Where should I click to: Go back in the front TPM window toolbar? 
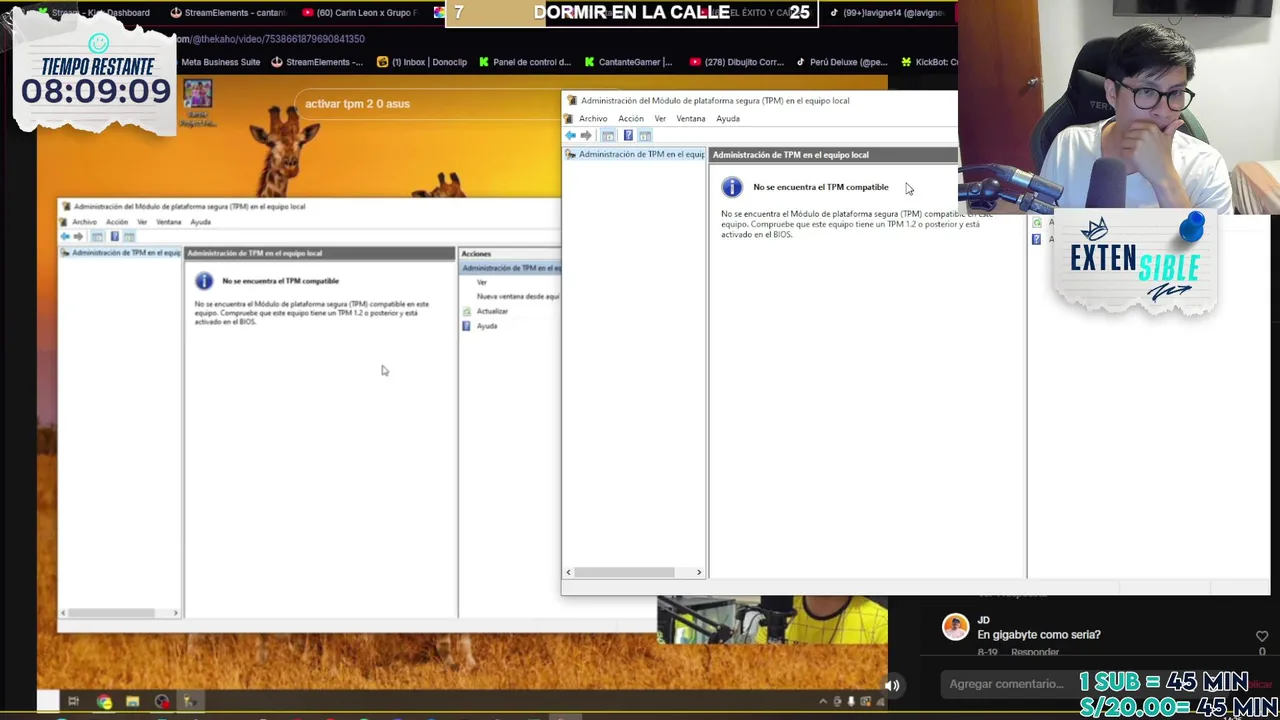(570, 136)
